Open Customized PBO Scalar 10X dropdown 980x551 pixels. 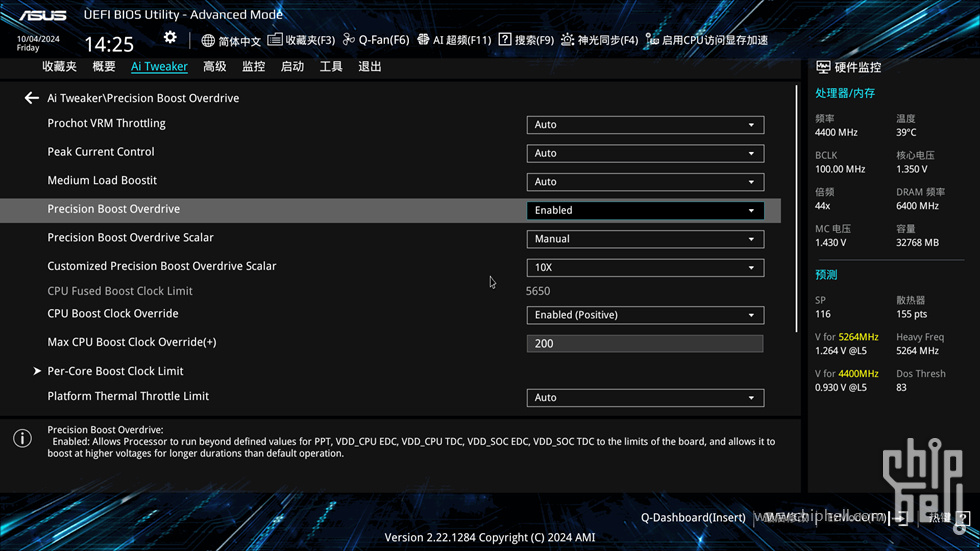[x=645, y=268]
